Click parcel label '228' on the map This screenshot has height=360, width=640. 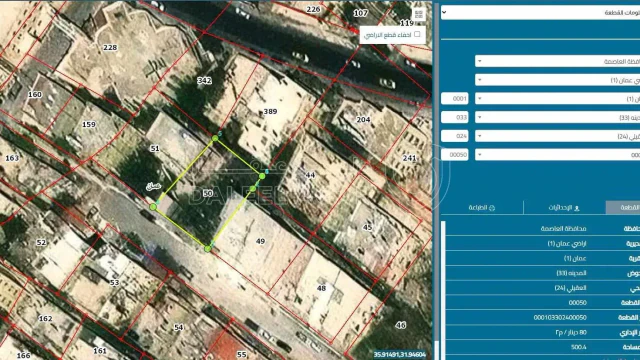pos(110,47)
